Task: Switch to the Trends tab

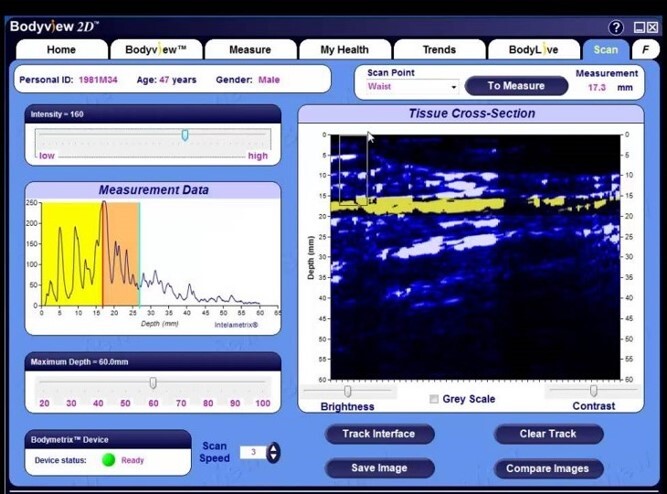Action: click(439, 49)
